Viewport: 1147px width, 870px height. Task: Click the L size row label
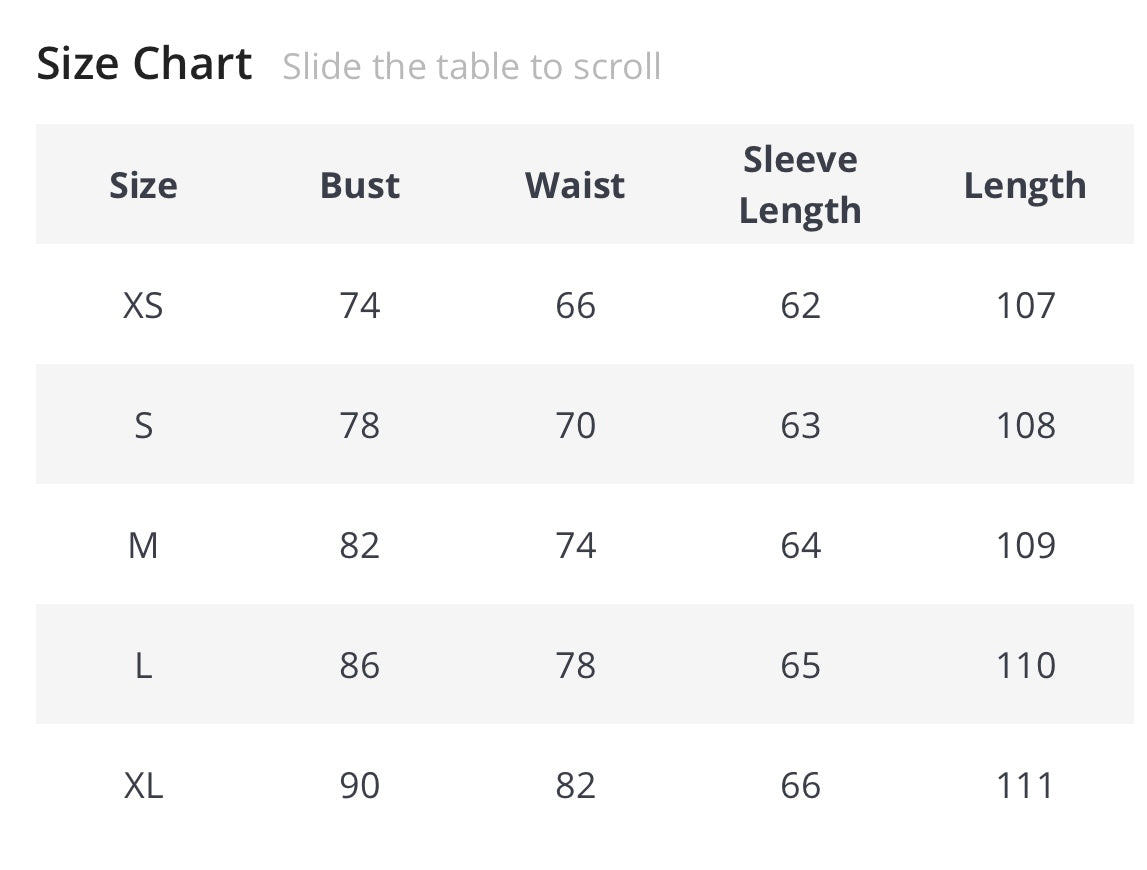pyautogui.click(x=143, y=665)
